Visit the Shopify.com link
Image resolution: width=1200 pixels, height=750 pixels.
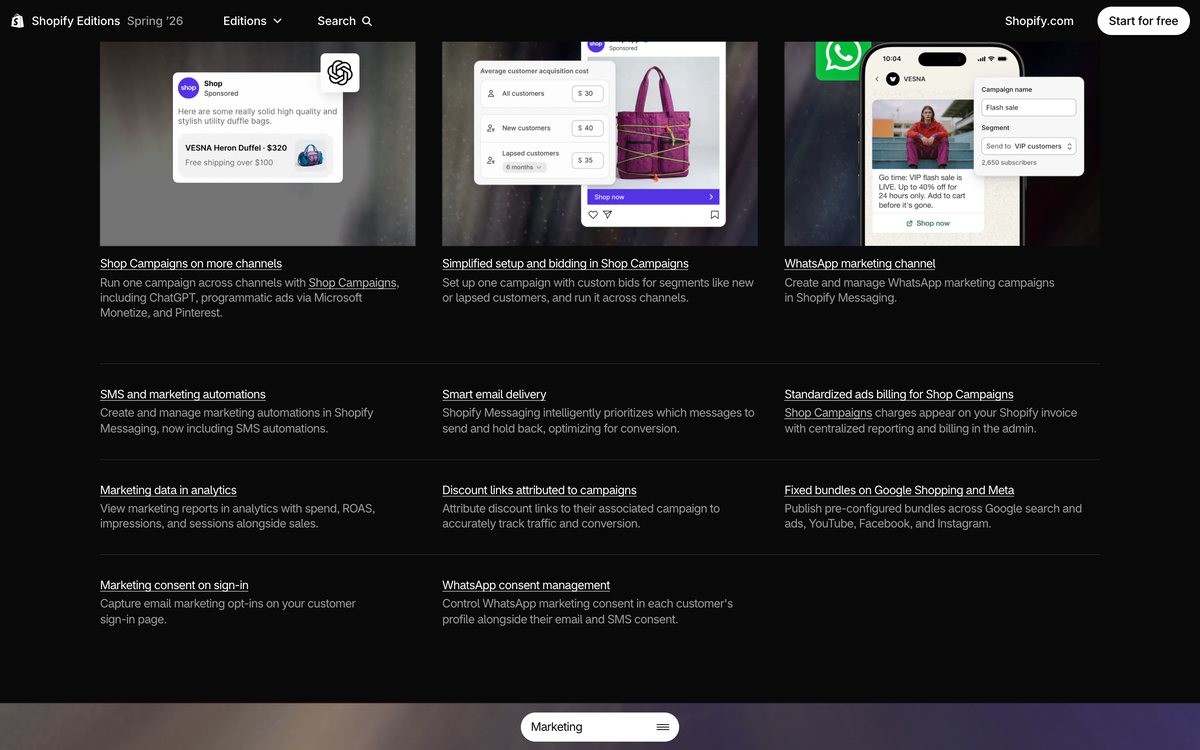1039,21
